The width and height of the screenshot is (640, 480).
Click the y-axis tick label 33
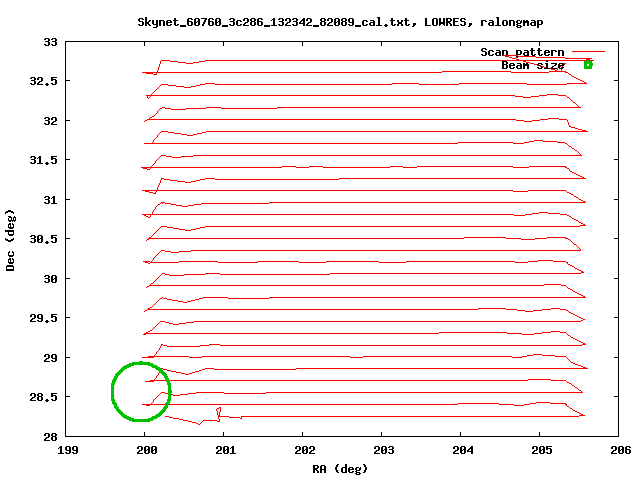tap(51, 42)
